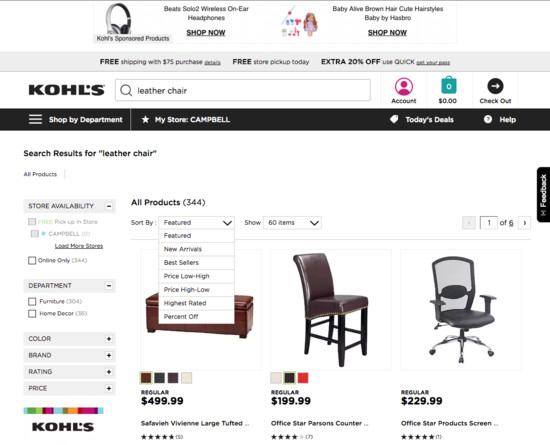The height and width of the screenshot is (445, 550).
Task: Click the Check Out arrow icon
Action: pyautogui.click(x=495, y=86)
